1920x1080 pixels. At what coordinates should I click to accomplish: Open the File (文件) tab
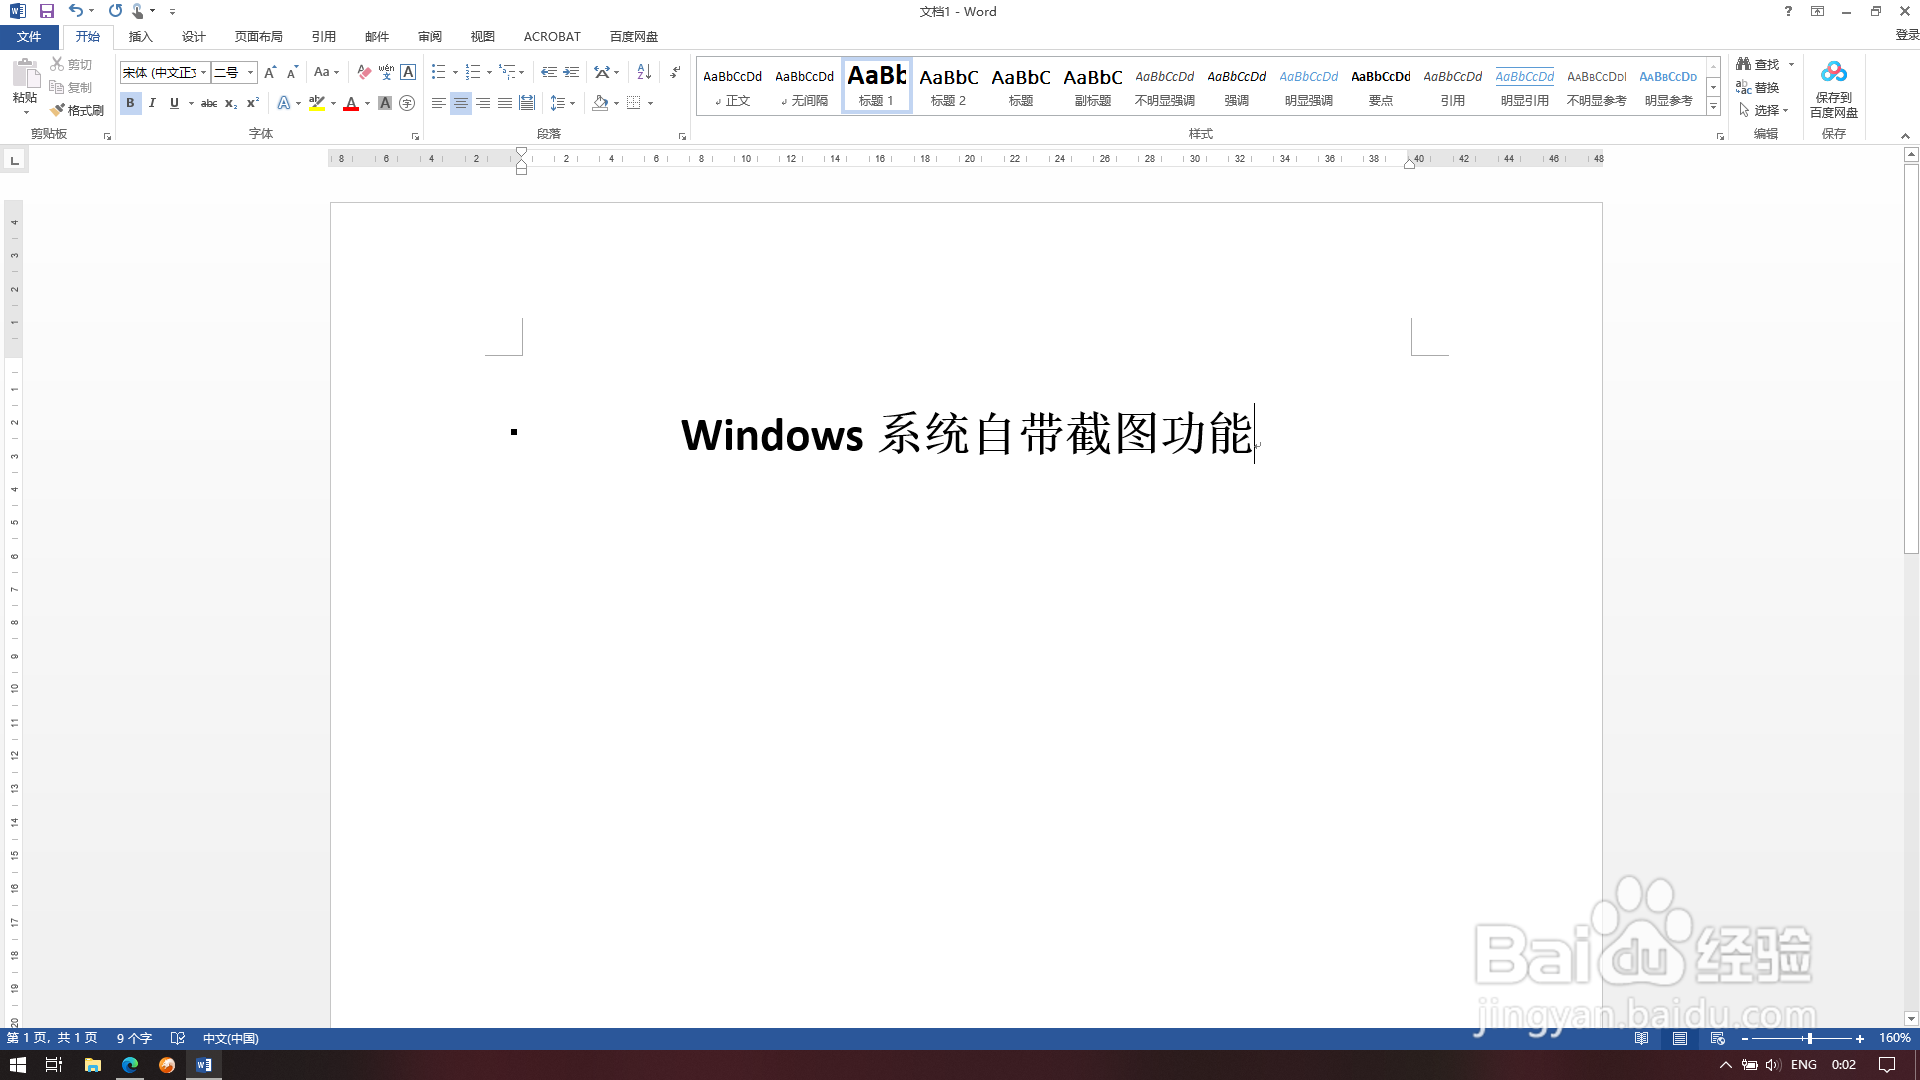click(29, 37)
